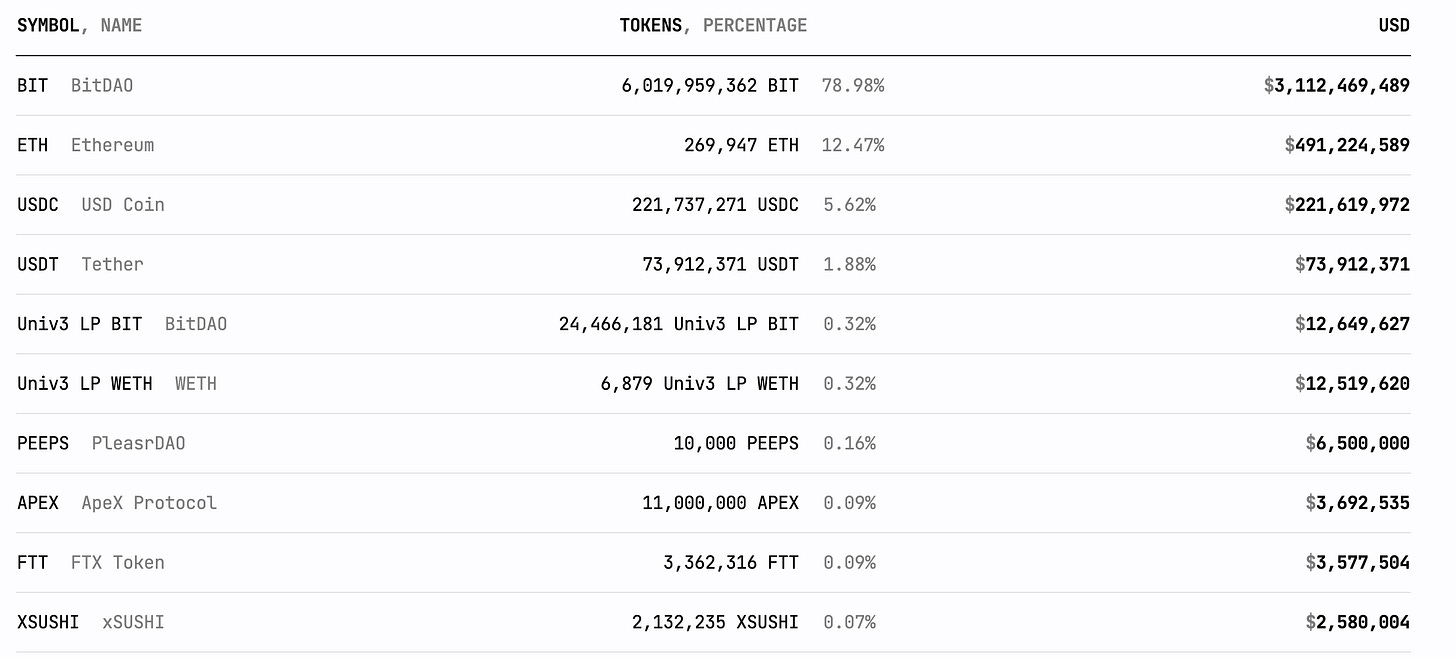Open the Tether token name
The width and height of the screenshot is (1456, 657).
112,264
